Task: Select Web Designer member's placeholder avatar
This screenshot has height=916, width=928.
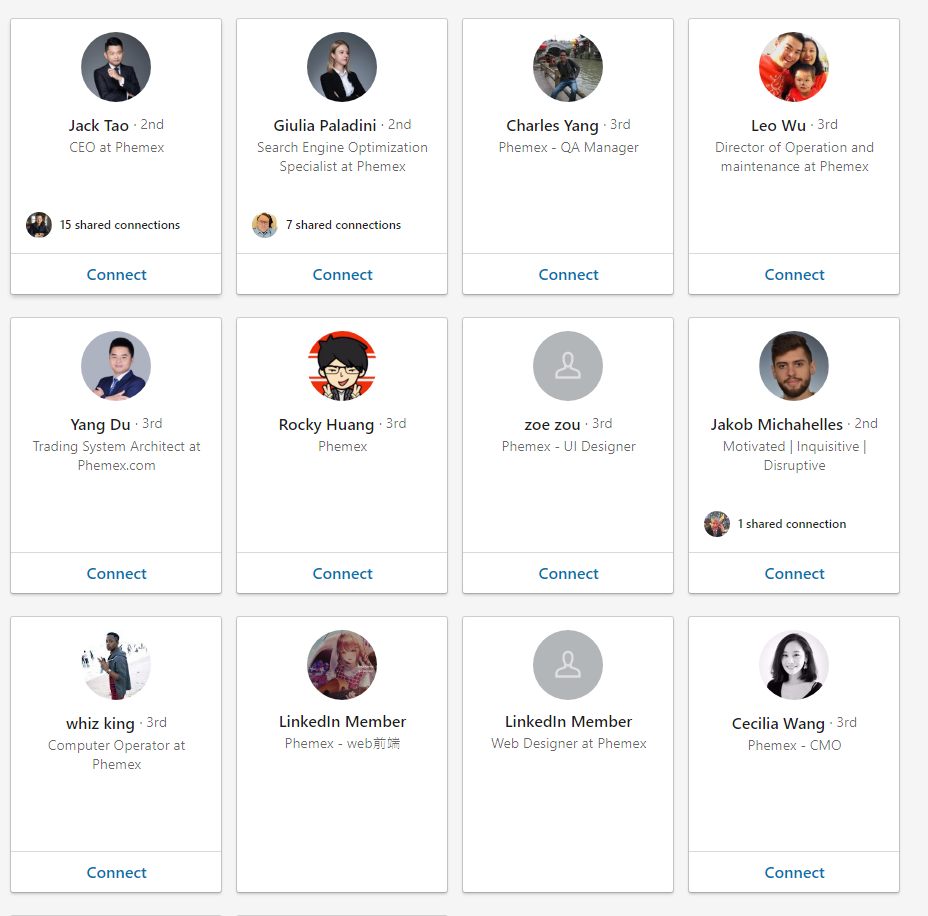Action: tap(568, 665)
